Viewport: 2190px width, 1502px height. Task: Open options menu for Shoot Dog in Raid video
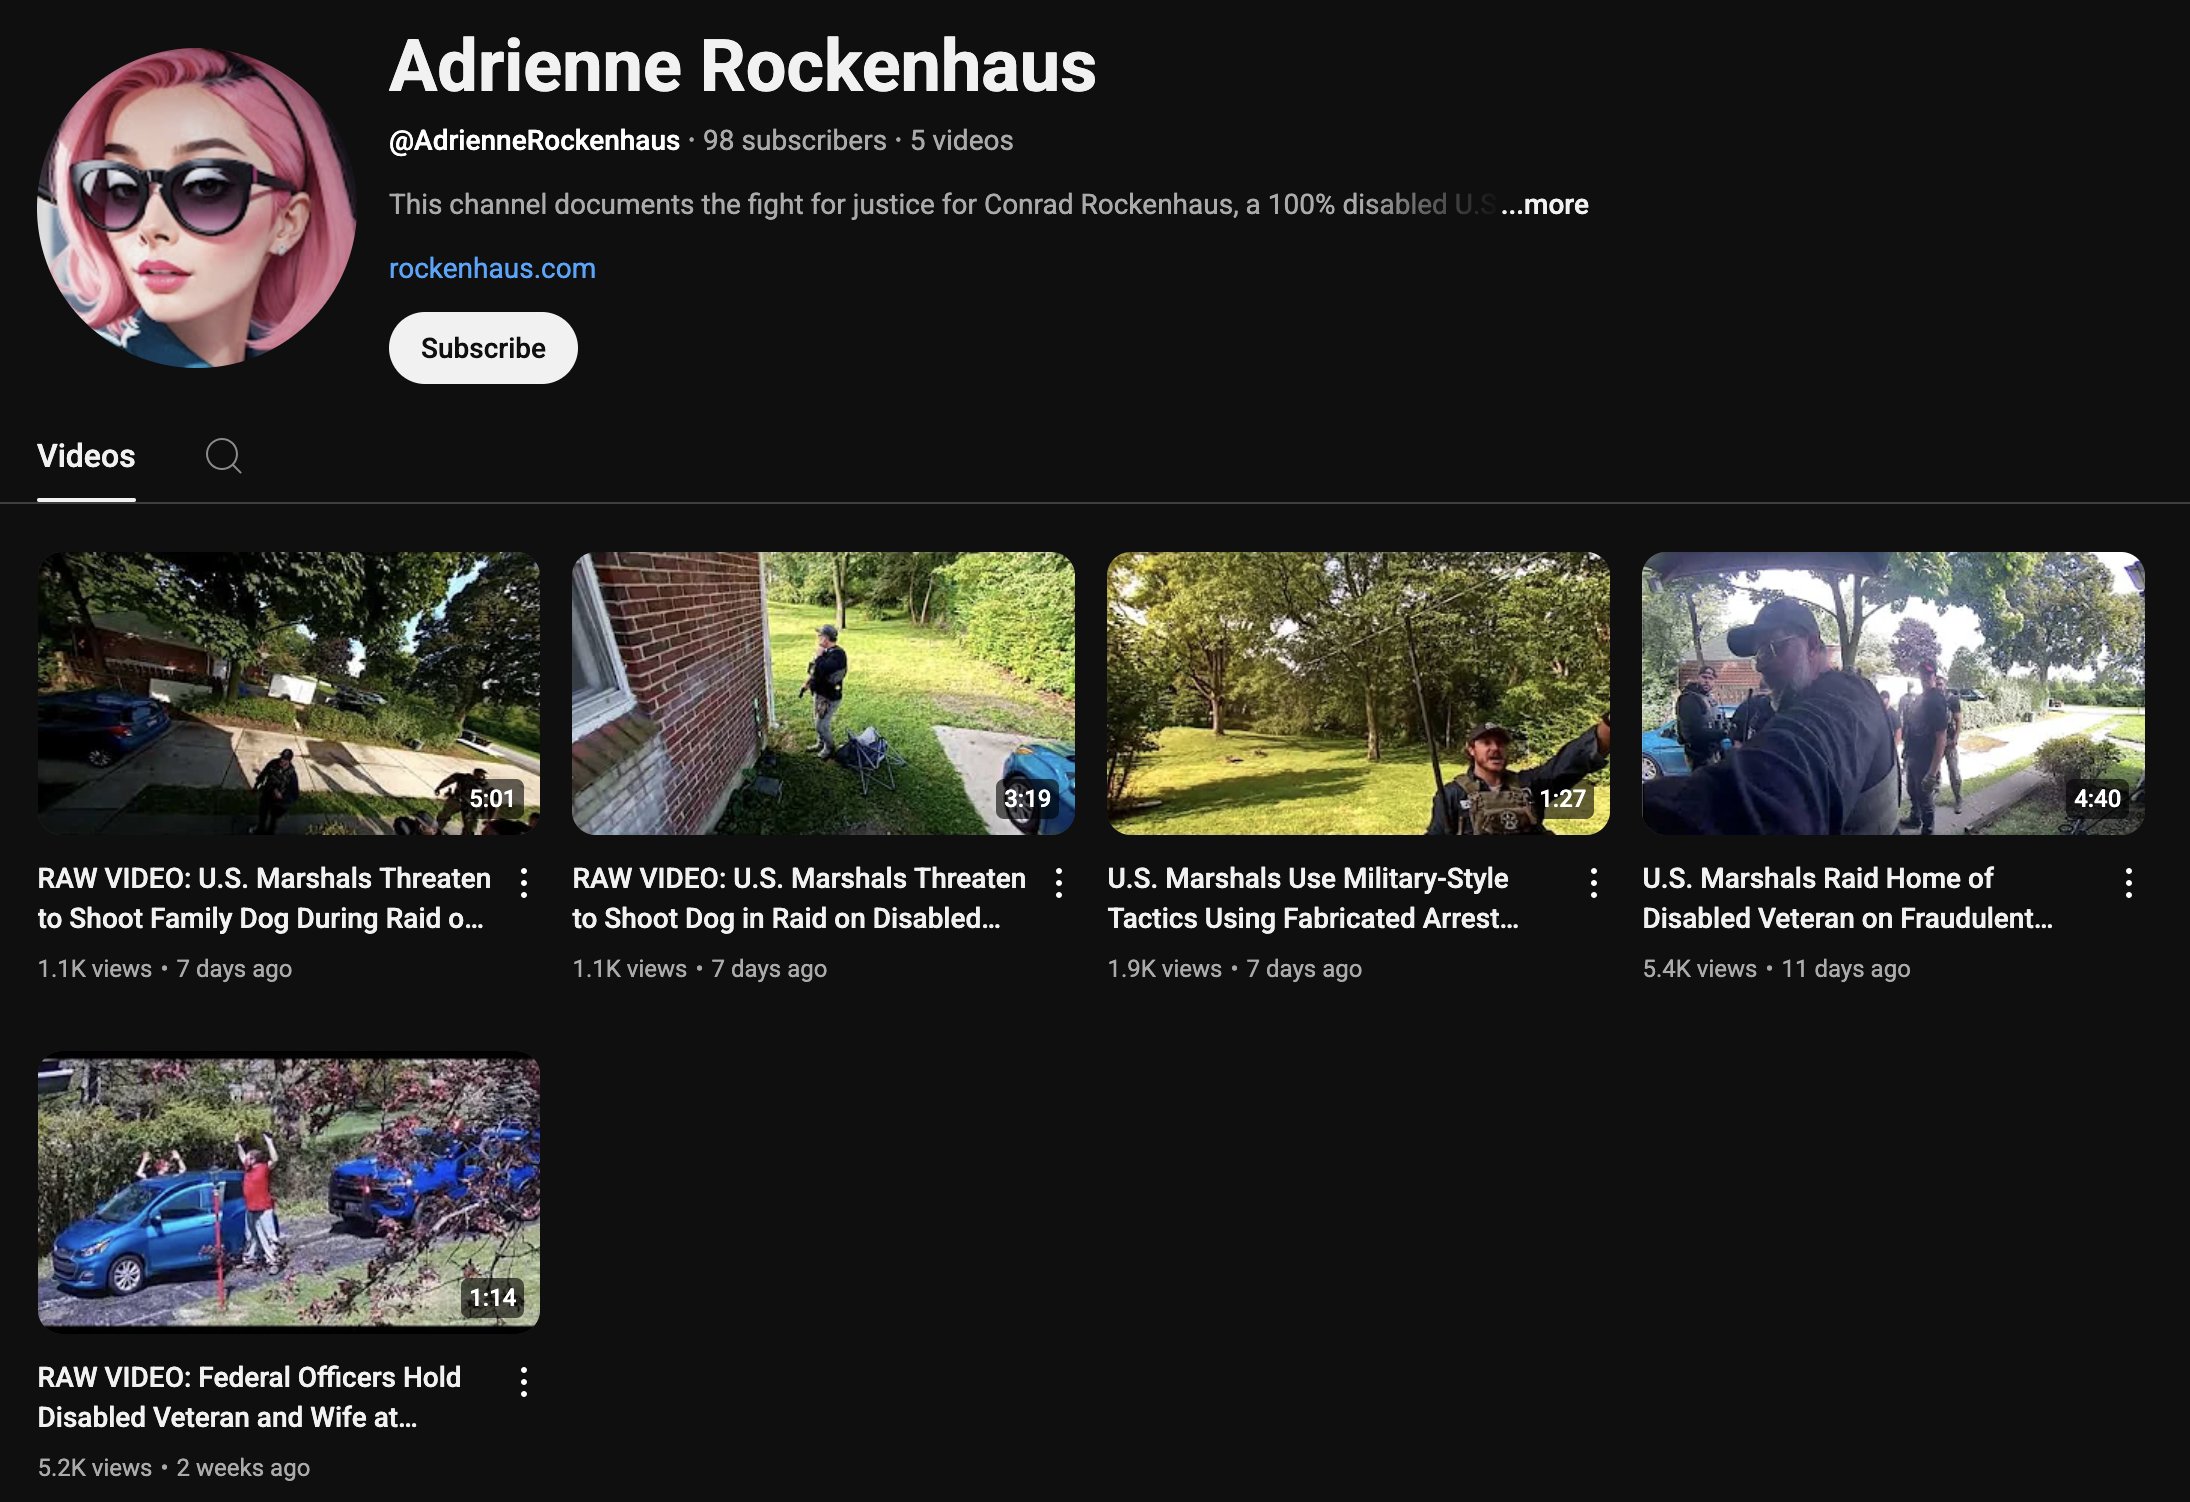[1059, 882]
